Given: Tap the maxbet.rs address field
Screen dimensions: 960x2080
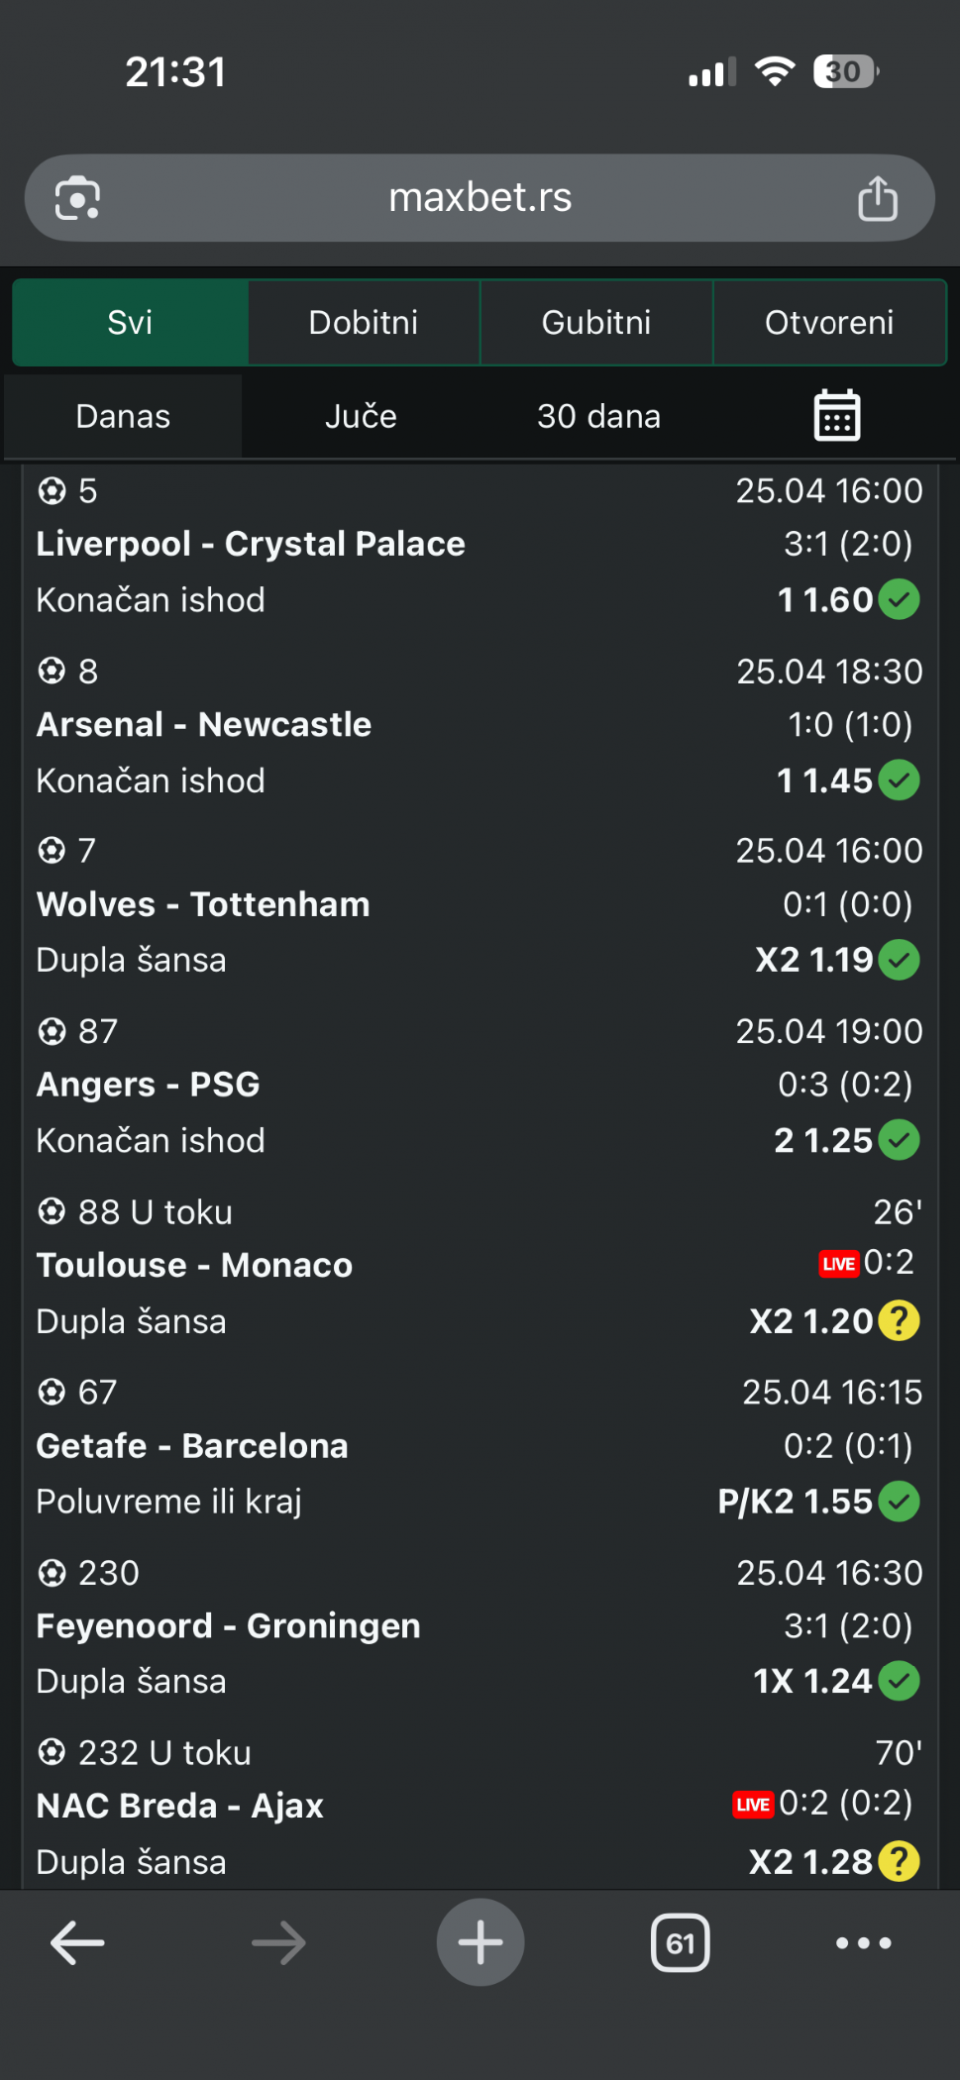Looking at the screenshot, I should point(480,198).
